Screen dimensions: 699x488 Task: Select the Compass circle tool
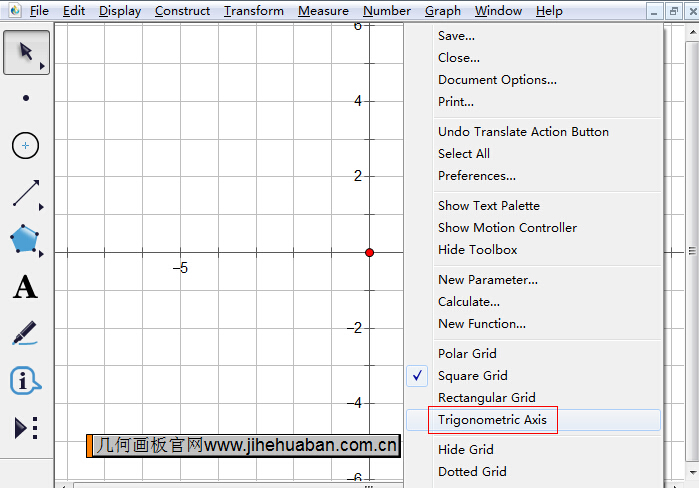25,145
